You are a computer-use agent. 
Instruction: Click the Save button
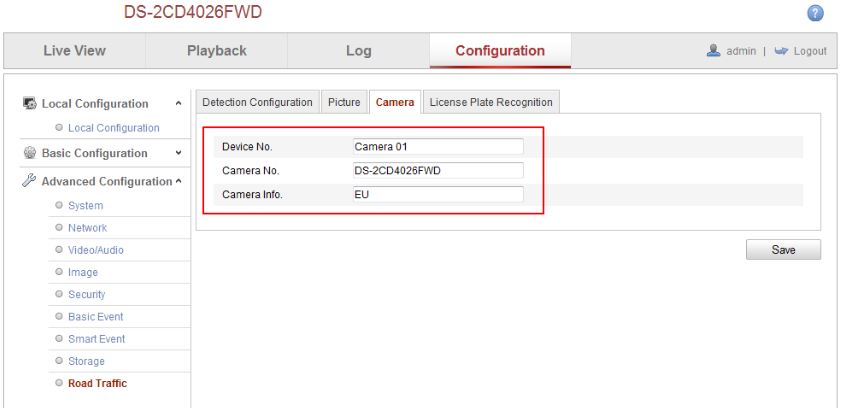[x=783, y=250]
